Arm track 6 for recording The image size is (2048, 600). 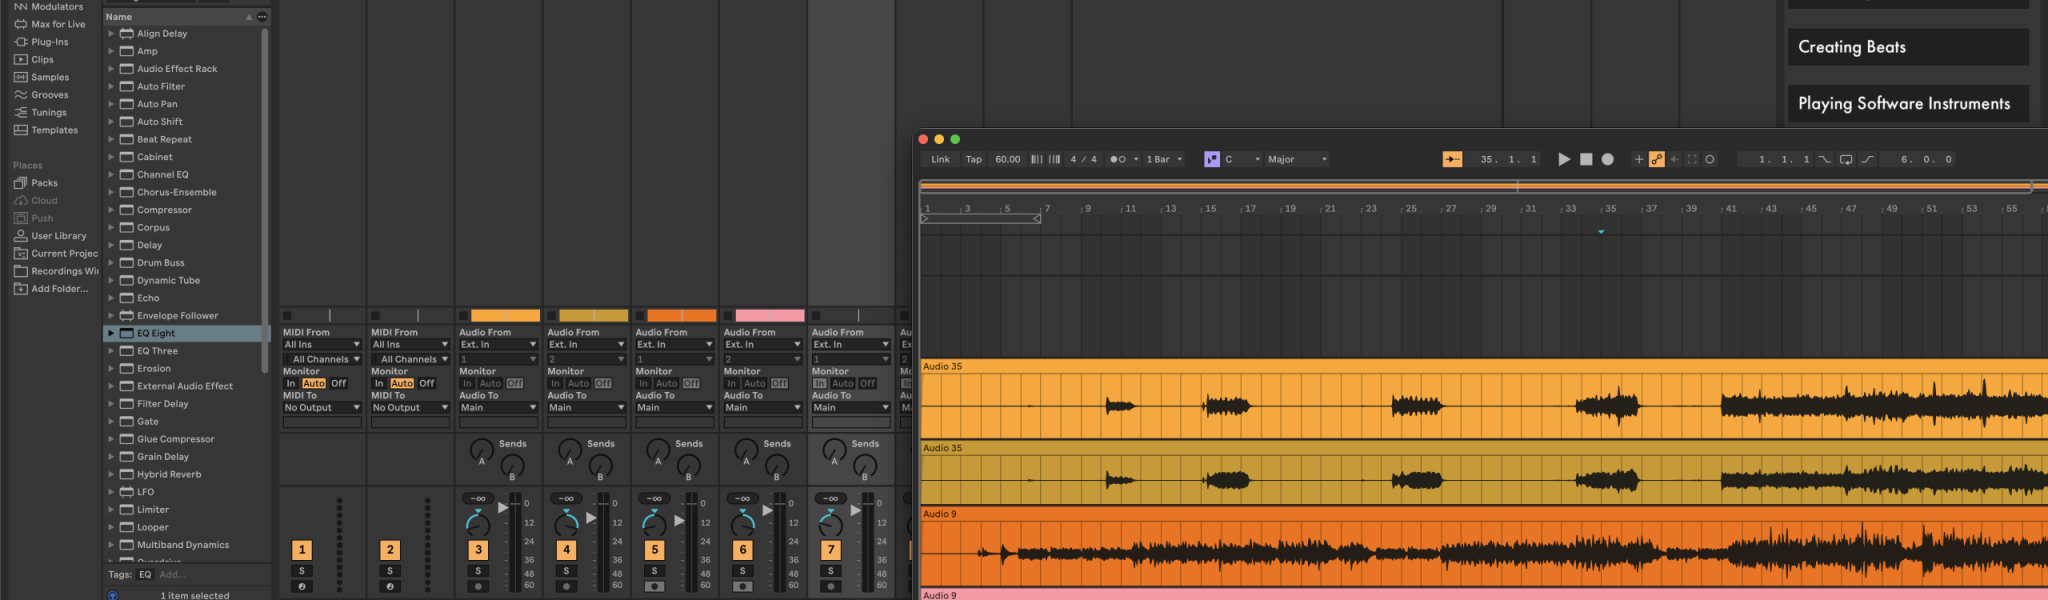coord(742,587)
